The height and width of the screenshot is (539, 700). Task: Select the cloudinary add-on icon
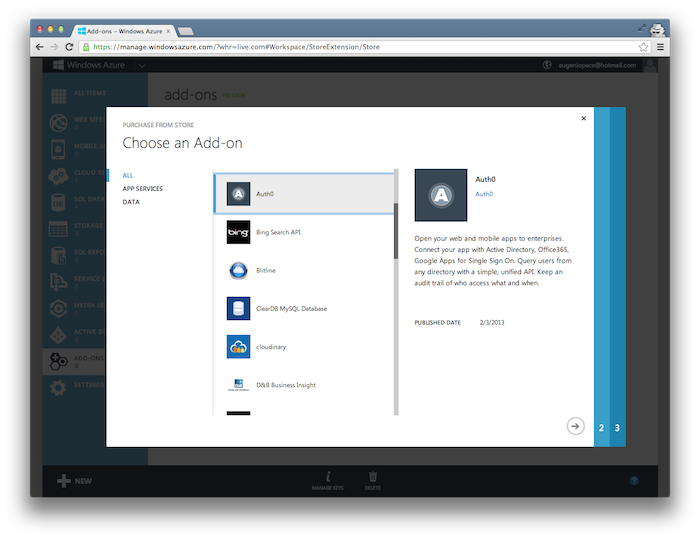(x=238, y=347)
